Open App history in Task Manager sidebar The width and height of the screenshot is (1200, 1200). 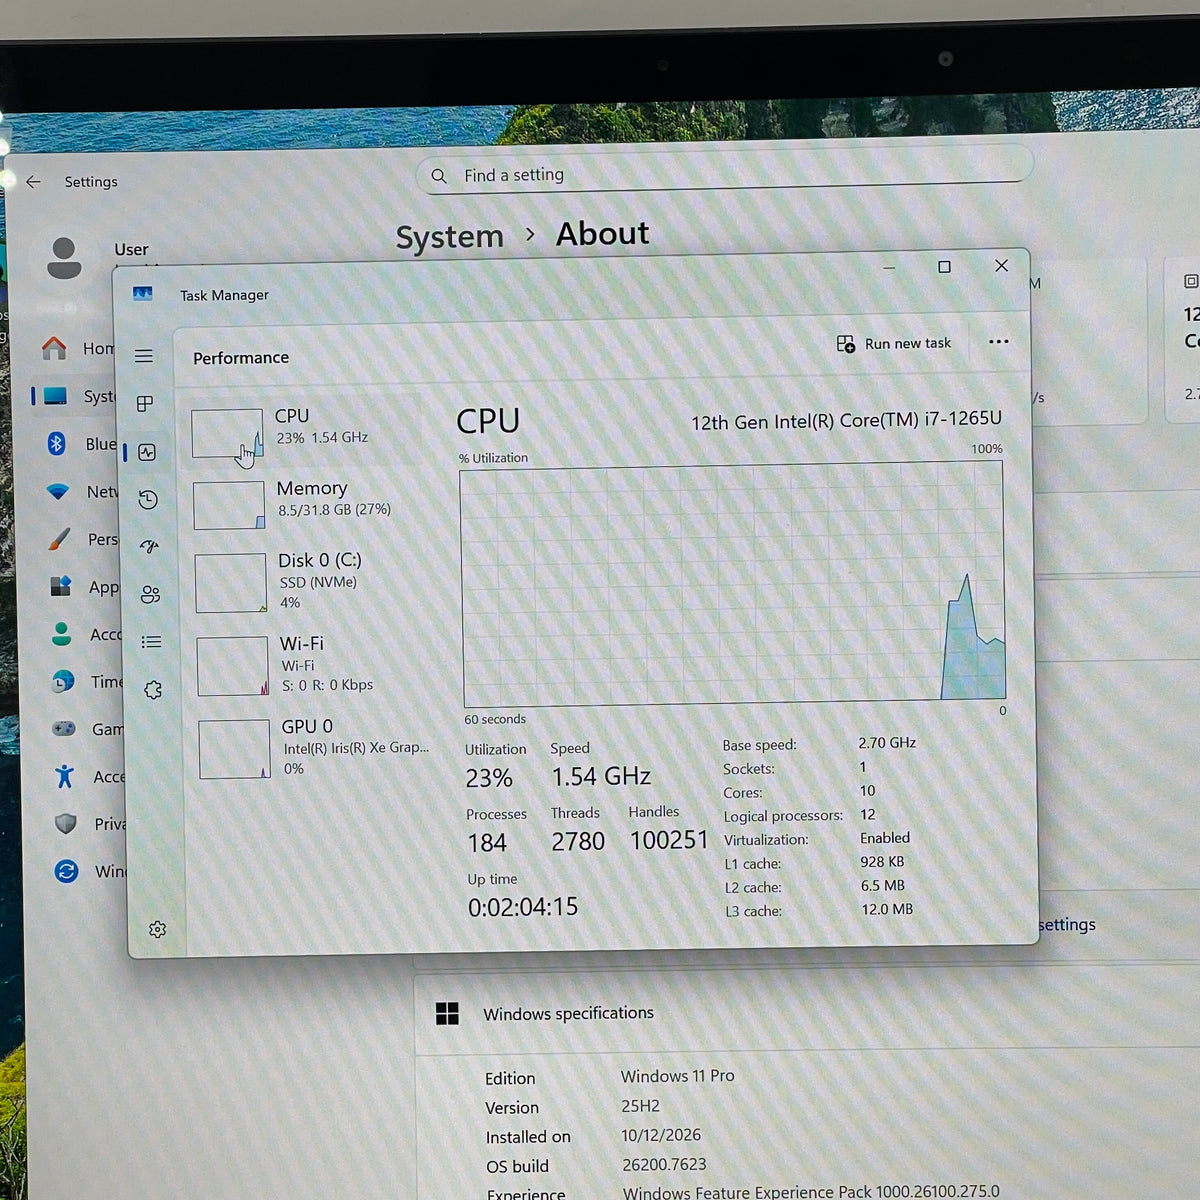(x=148, y=499)
